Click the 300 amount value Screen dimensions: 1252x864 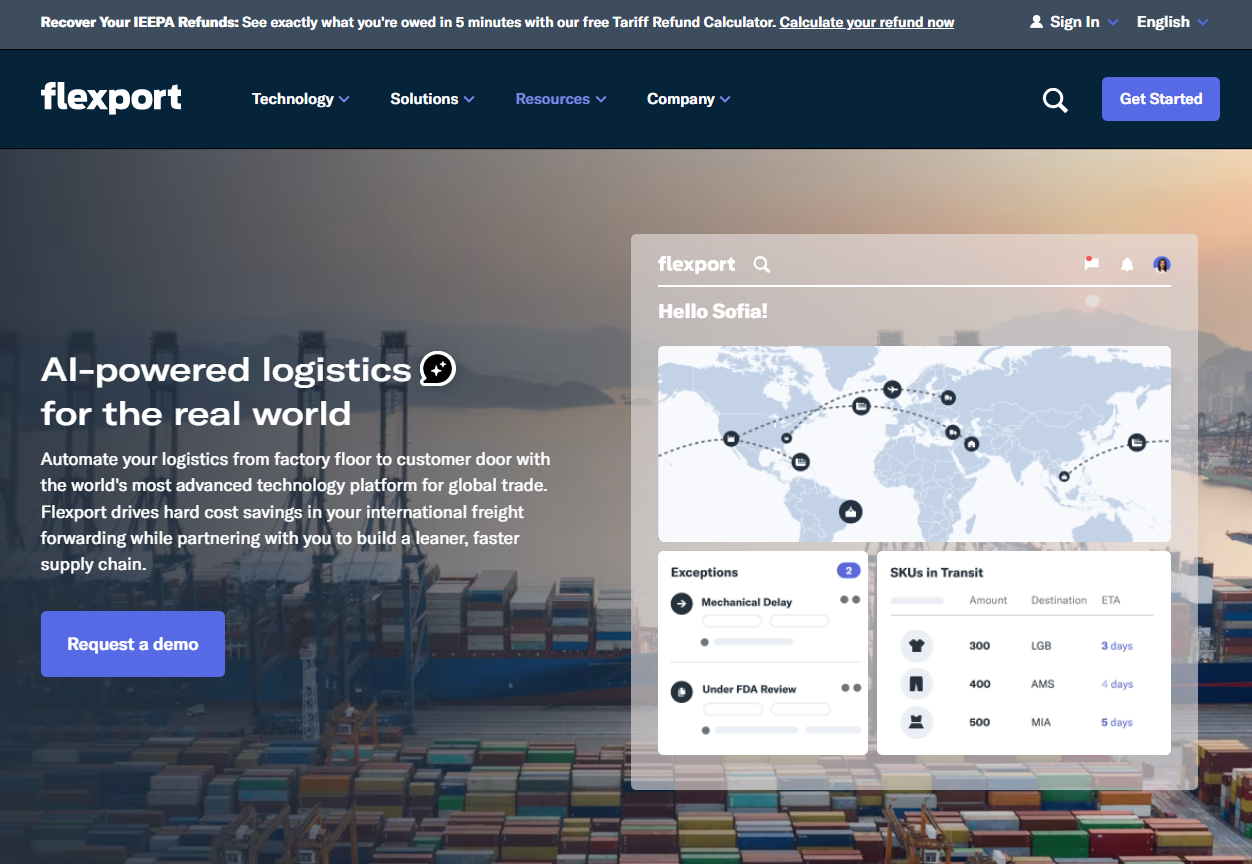pos(980,646)
